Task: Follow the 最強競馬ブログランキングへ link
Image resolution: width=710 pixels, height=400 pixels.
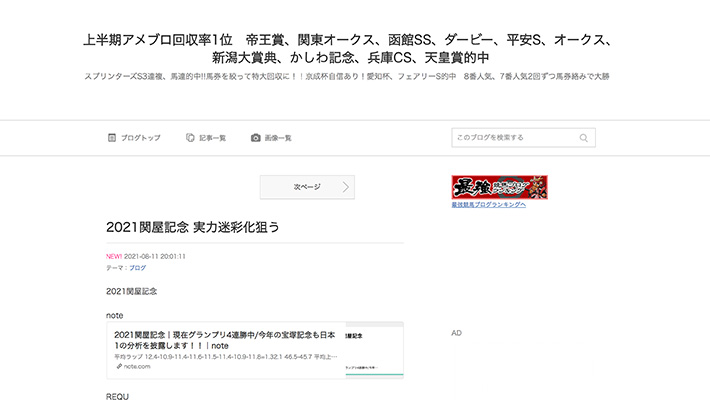Action: point(488,204)
